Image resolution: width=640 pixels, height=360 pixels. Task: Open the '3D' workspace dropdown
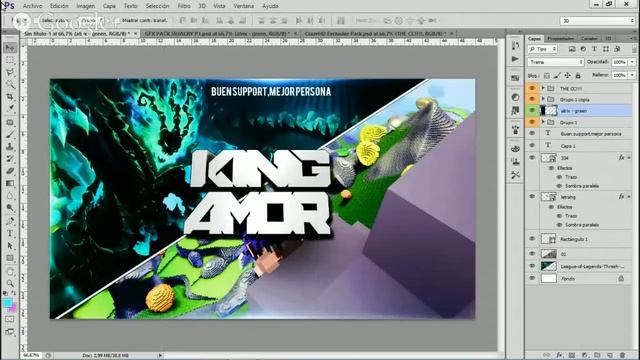(x=598, y=20)
